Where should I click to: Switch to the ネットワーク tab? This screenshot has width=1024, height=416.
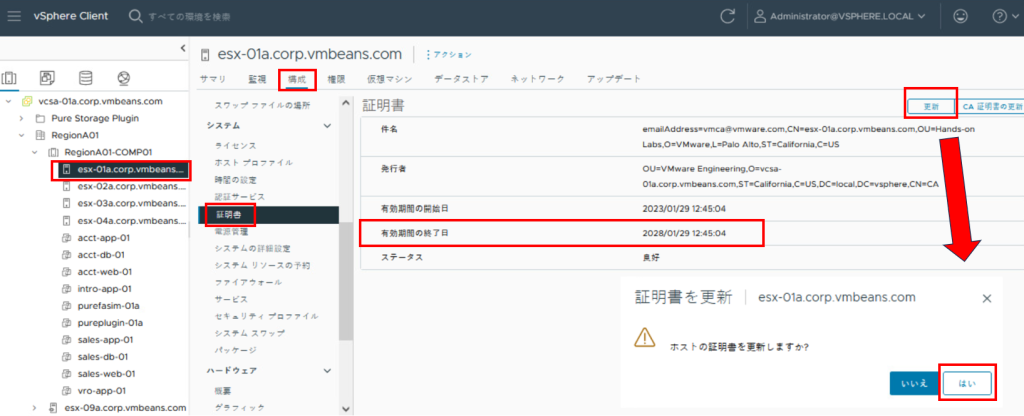point(537,79)
